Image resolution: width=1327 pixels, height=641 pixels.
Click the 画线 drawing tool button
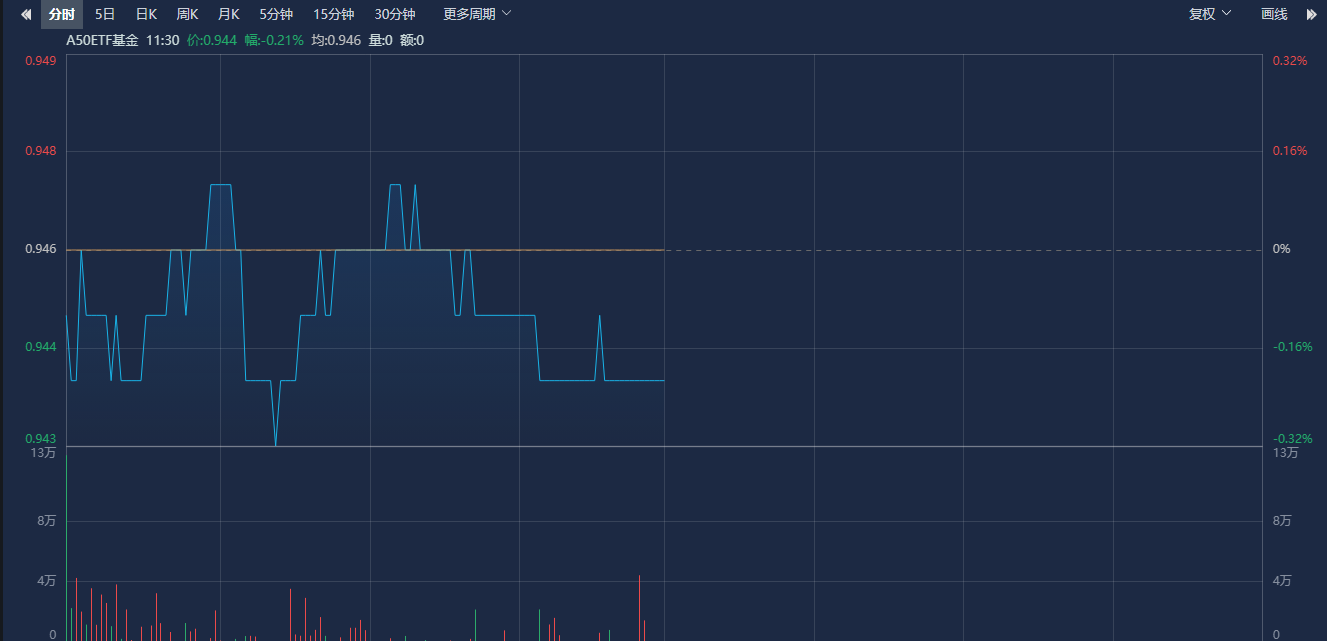point(1274,14)
